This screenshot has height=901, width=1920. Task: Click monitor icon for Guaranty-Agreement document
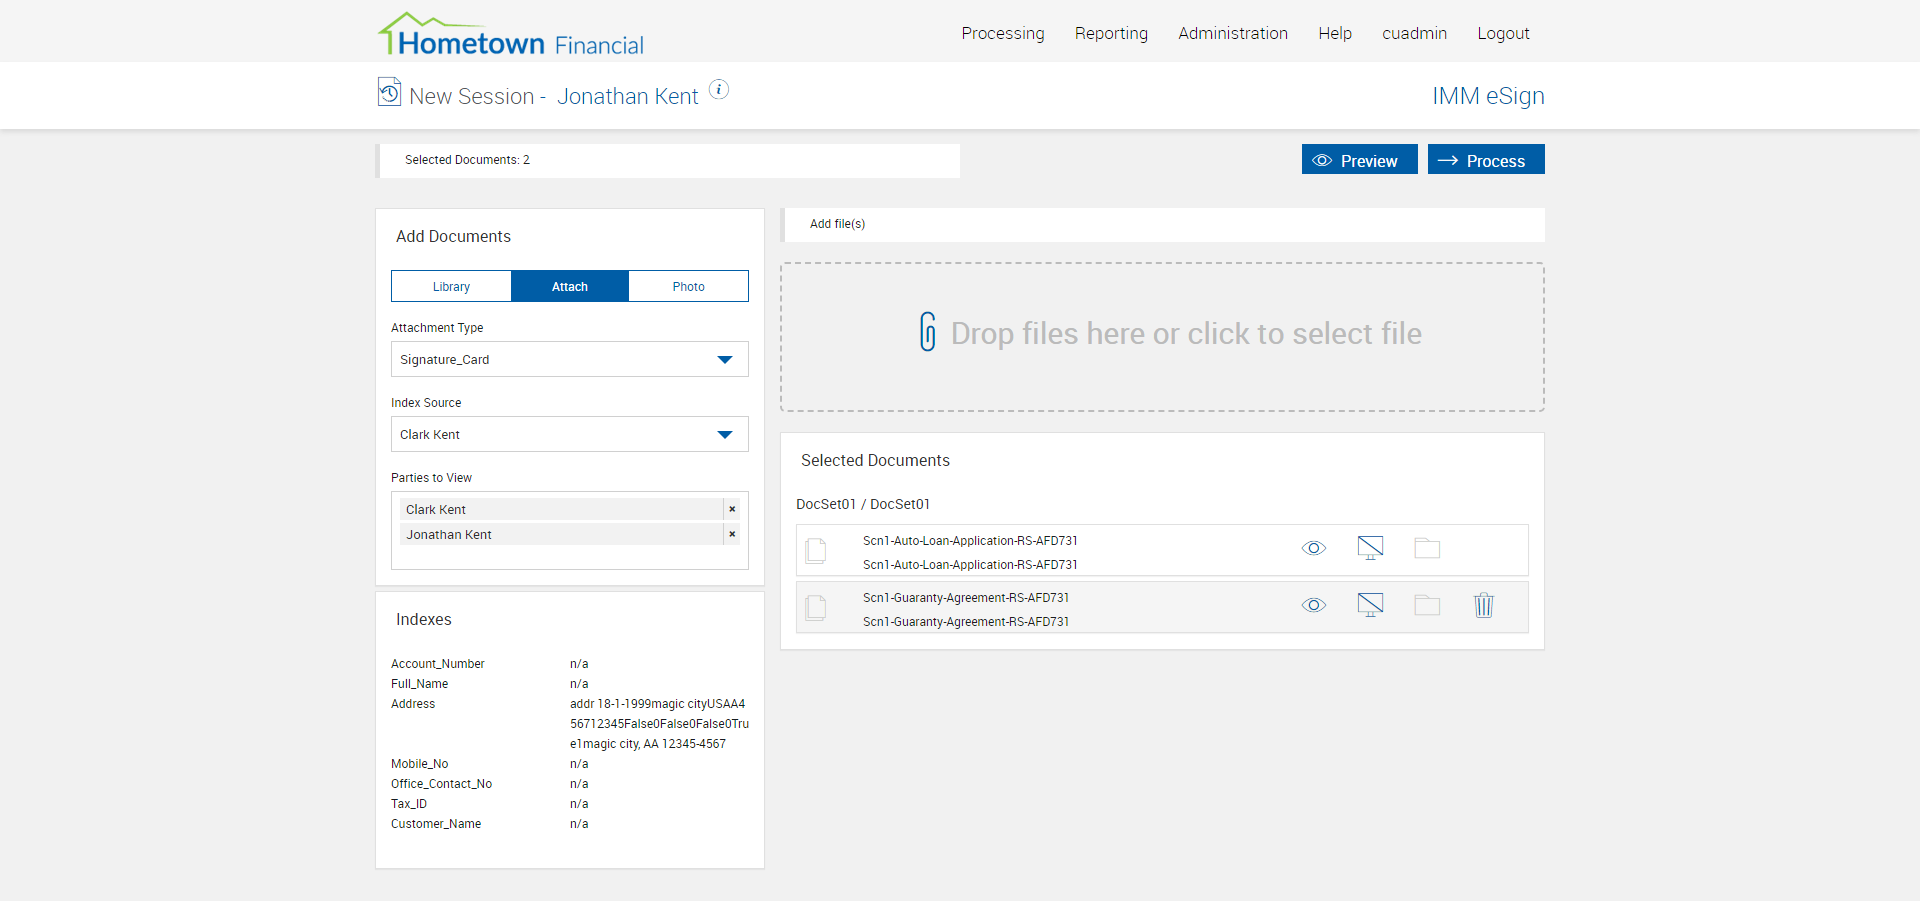coord(1370,605)
